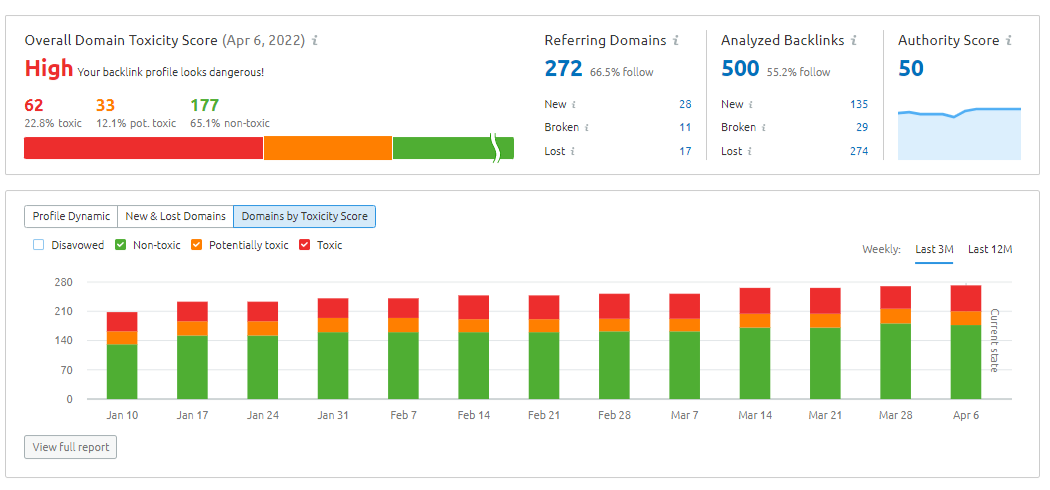Click info icon beside New backlinks
The height and width of the screenshot is (490, 1050).
coord(751,104)
